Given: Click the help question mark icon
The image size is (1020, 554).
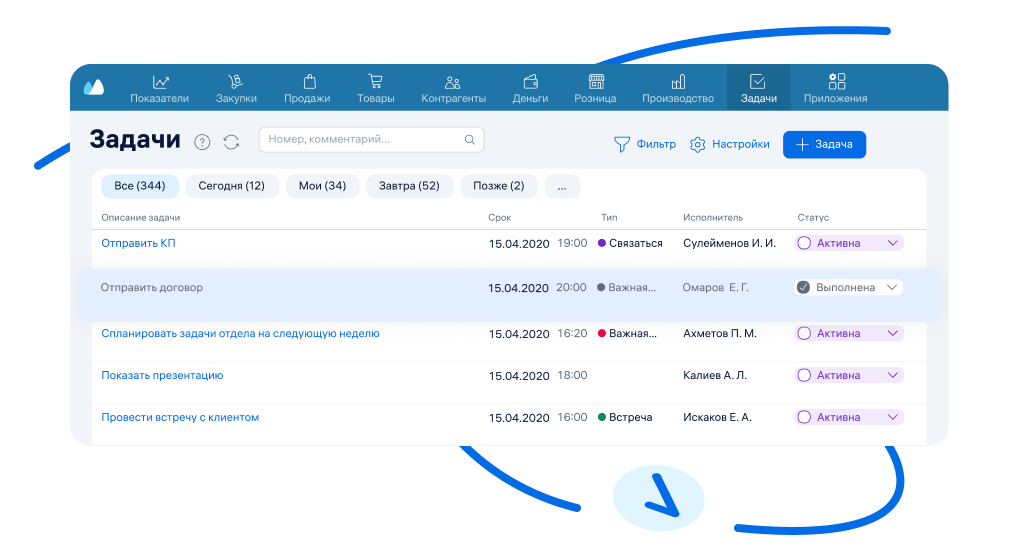Looking at the screenshot, I should (x=202, y=142).
